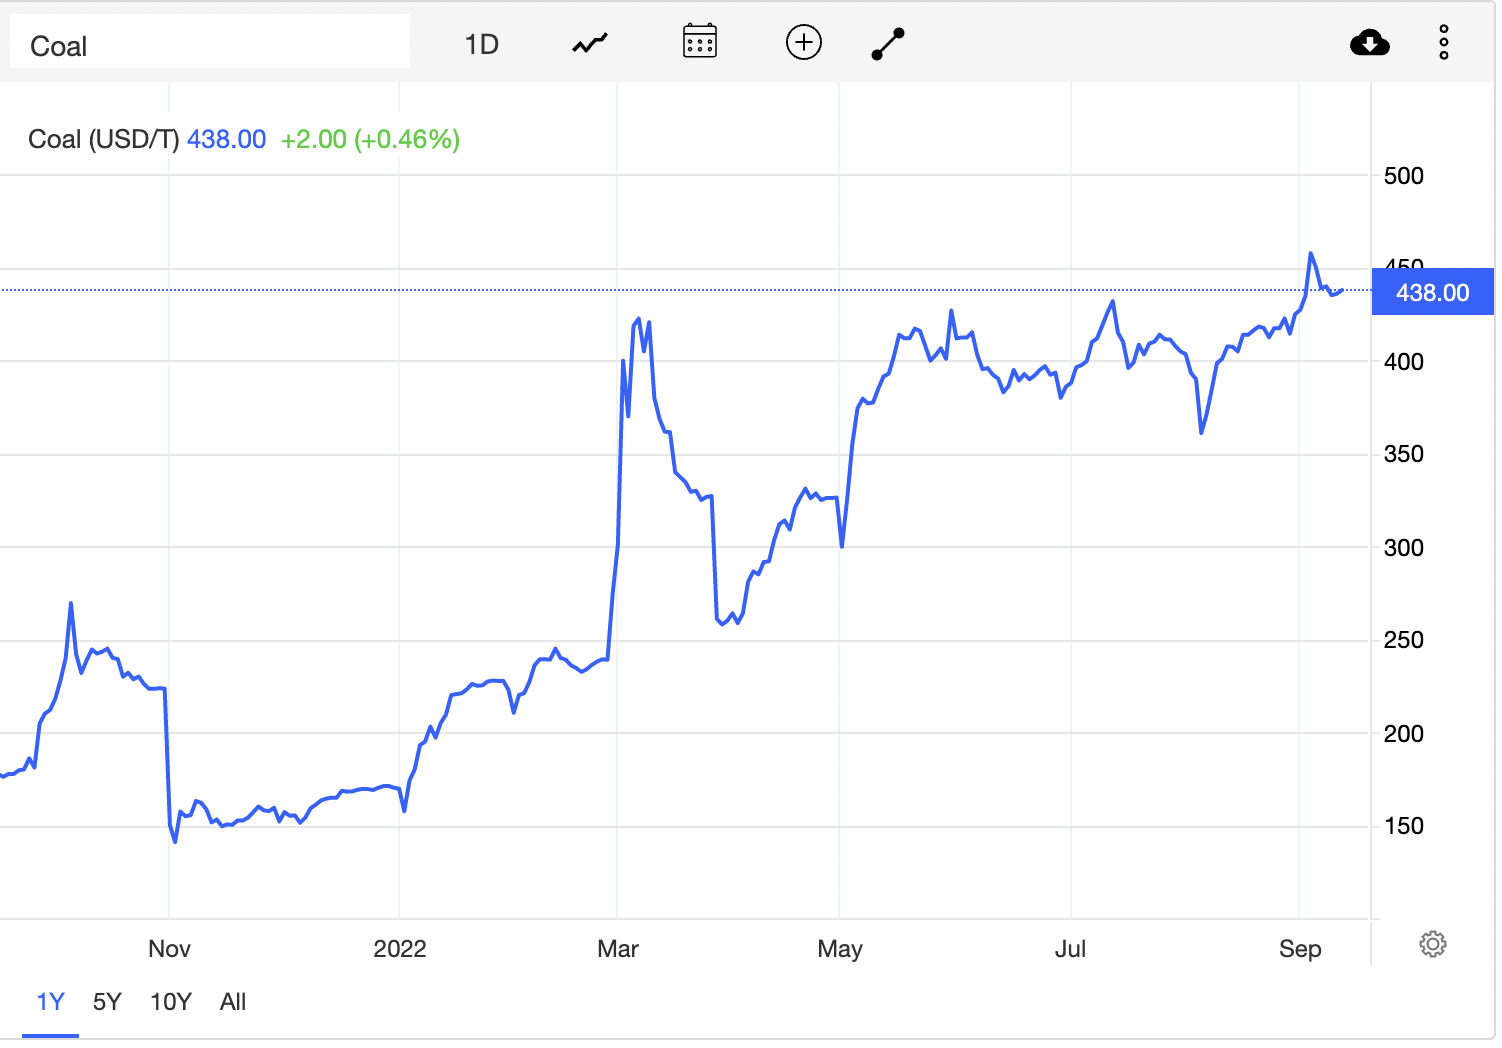Open chart settings gear icon
1502x1048 pixels.
click(1433, 944)
